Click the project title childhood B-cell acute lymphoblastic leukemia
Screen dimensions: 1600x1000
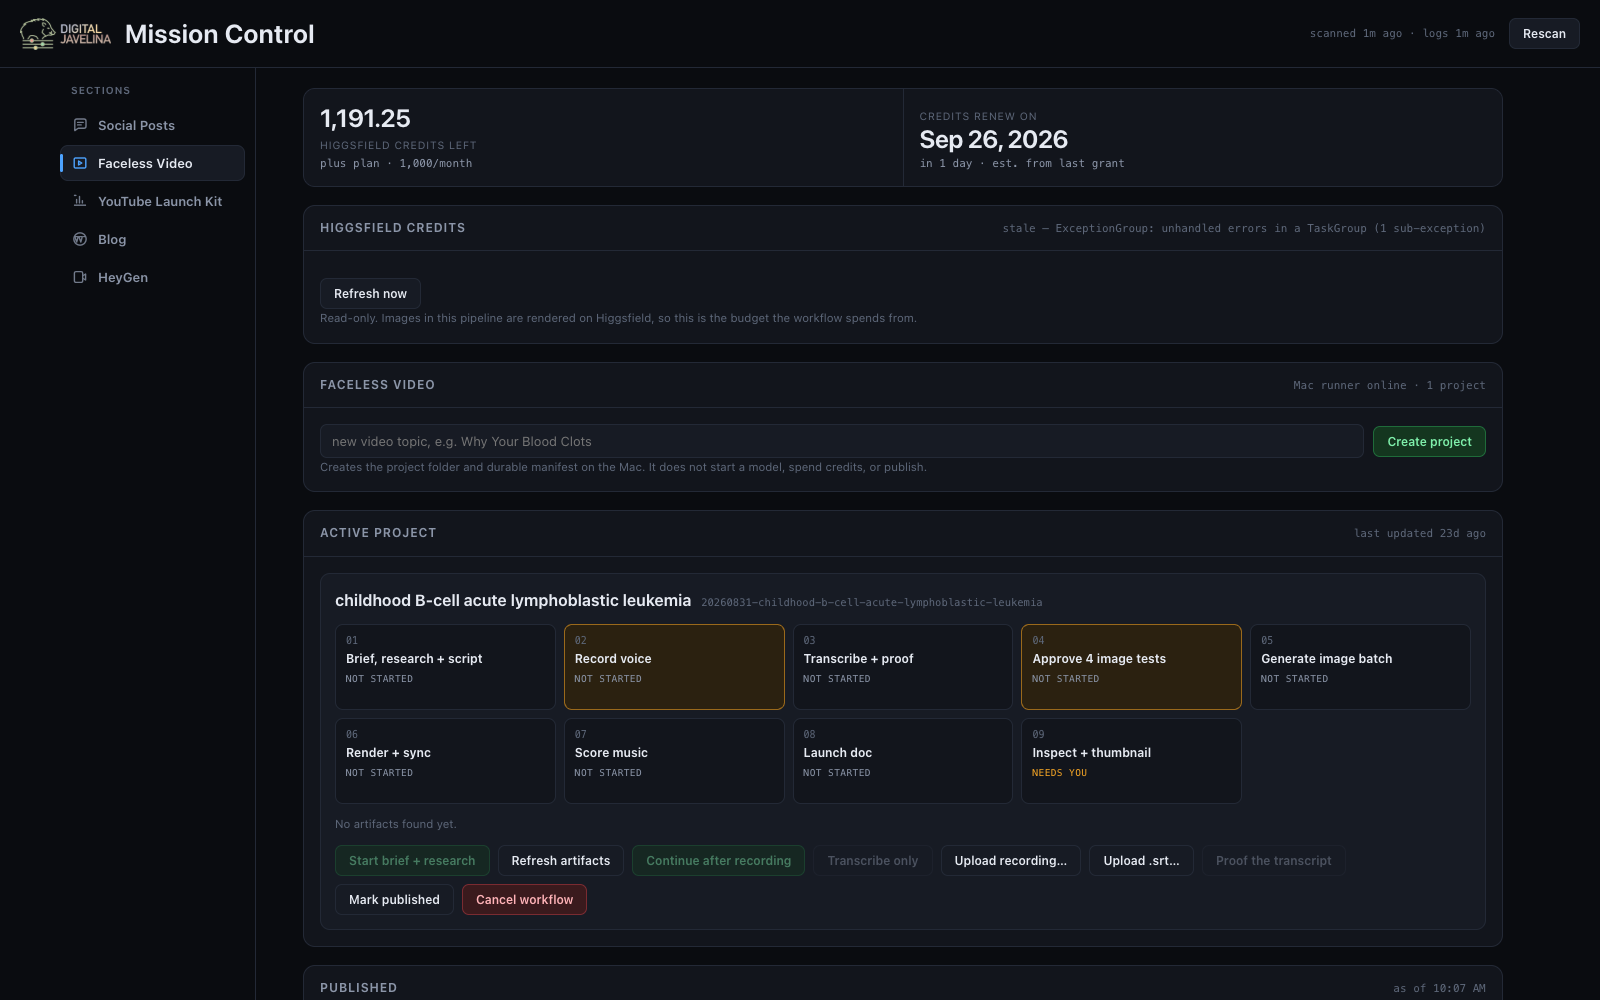513,601
